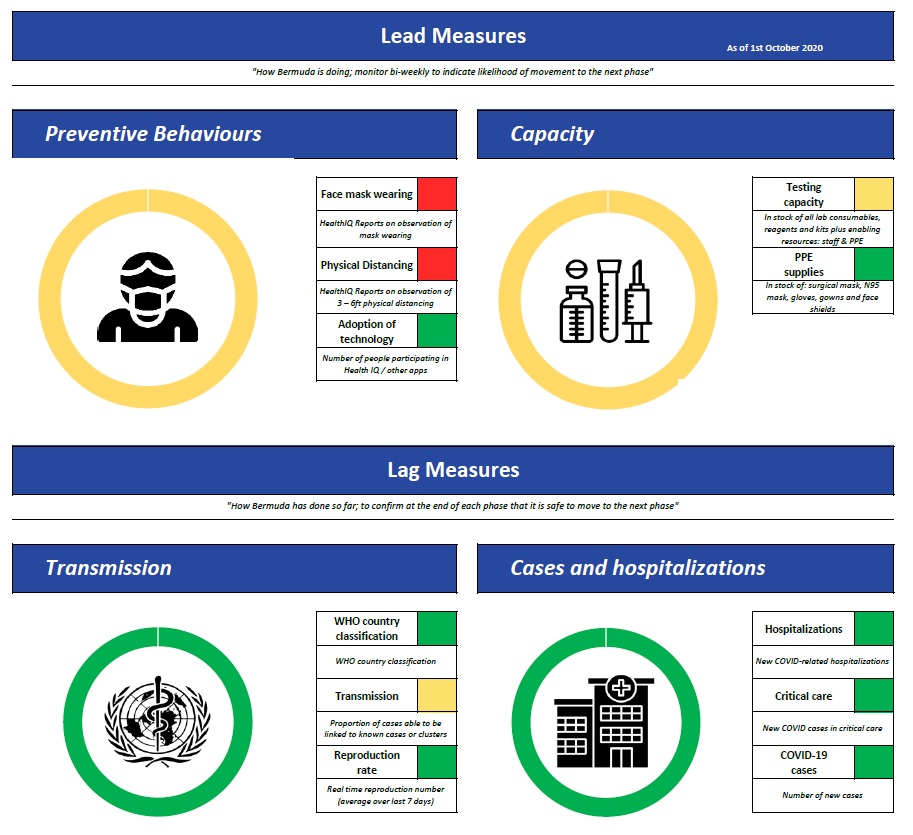Click the green swatch beside COVID-19 cases
913x835 pixels.
coord(873,762)
